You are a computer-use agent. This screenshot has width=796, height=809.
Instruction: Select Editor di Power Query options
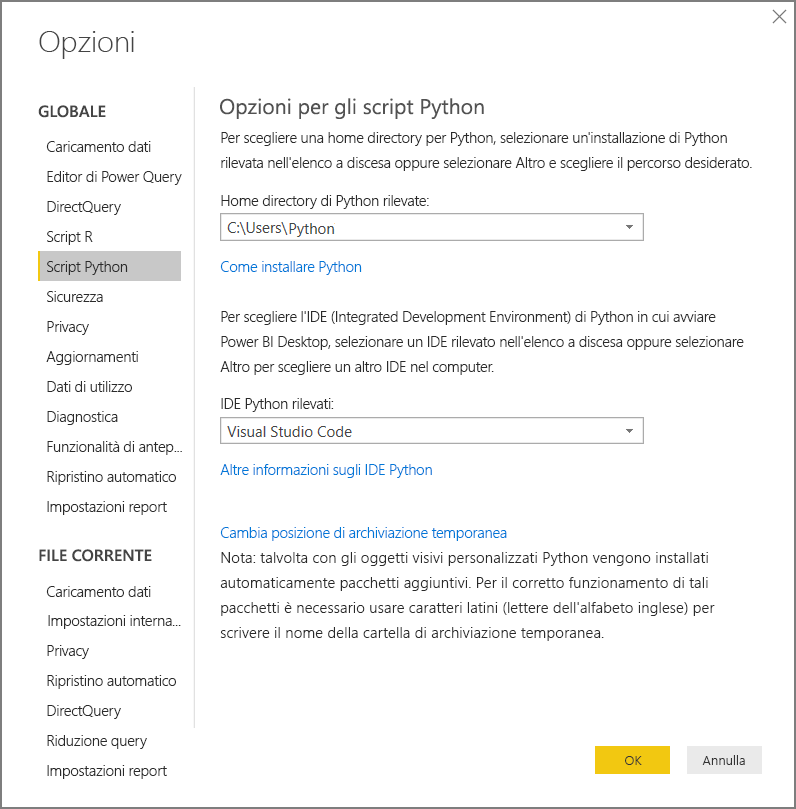pyautogui.click(x=113, y=176)
